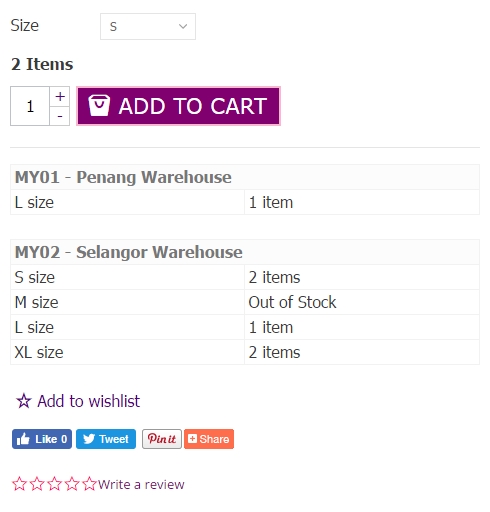490x512 pixels.
Task: Open the Size dropdown
Action: [x=148, y=26]
